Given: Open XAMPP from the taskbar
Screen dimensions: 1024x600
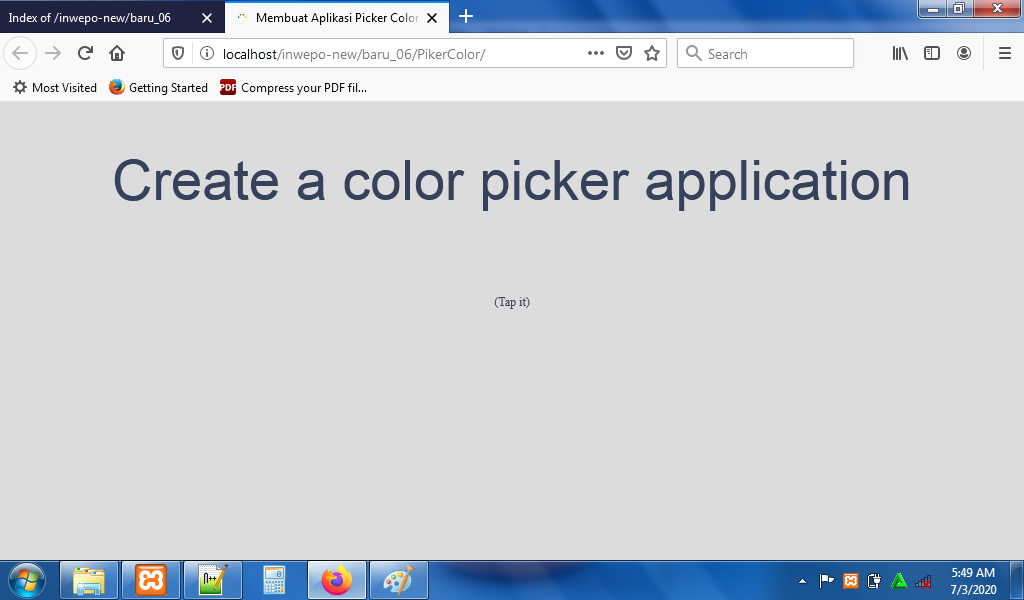Looking at the screenshot, I should tap(151, 580).
